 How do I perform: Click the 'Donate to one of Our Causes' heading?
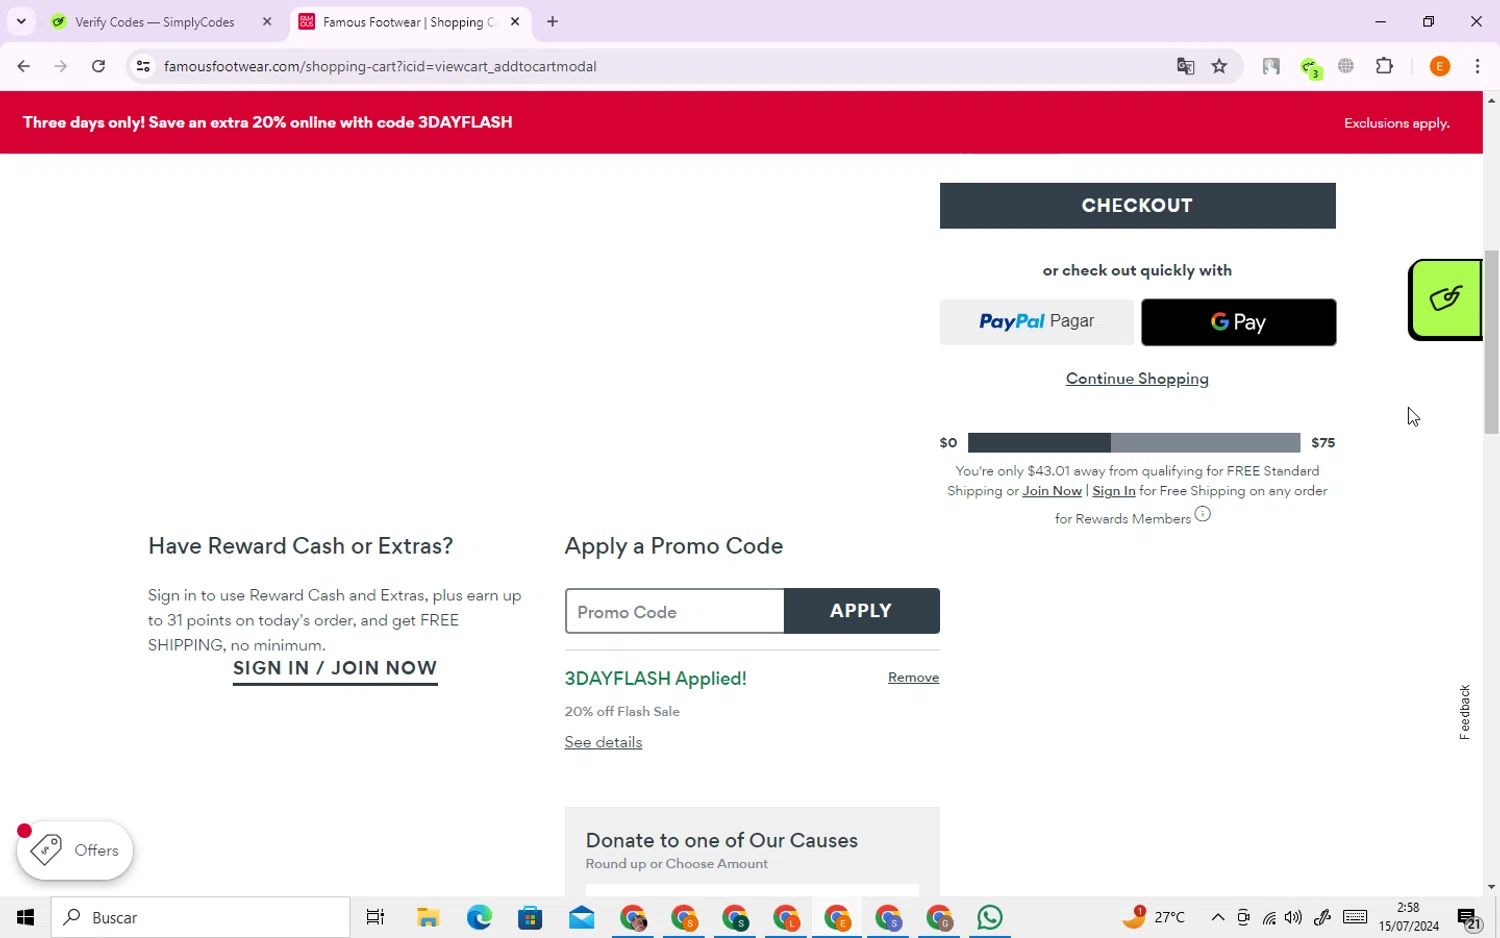tap(722, 840)
